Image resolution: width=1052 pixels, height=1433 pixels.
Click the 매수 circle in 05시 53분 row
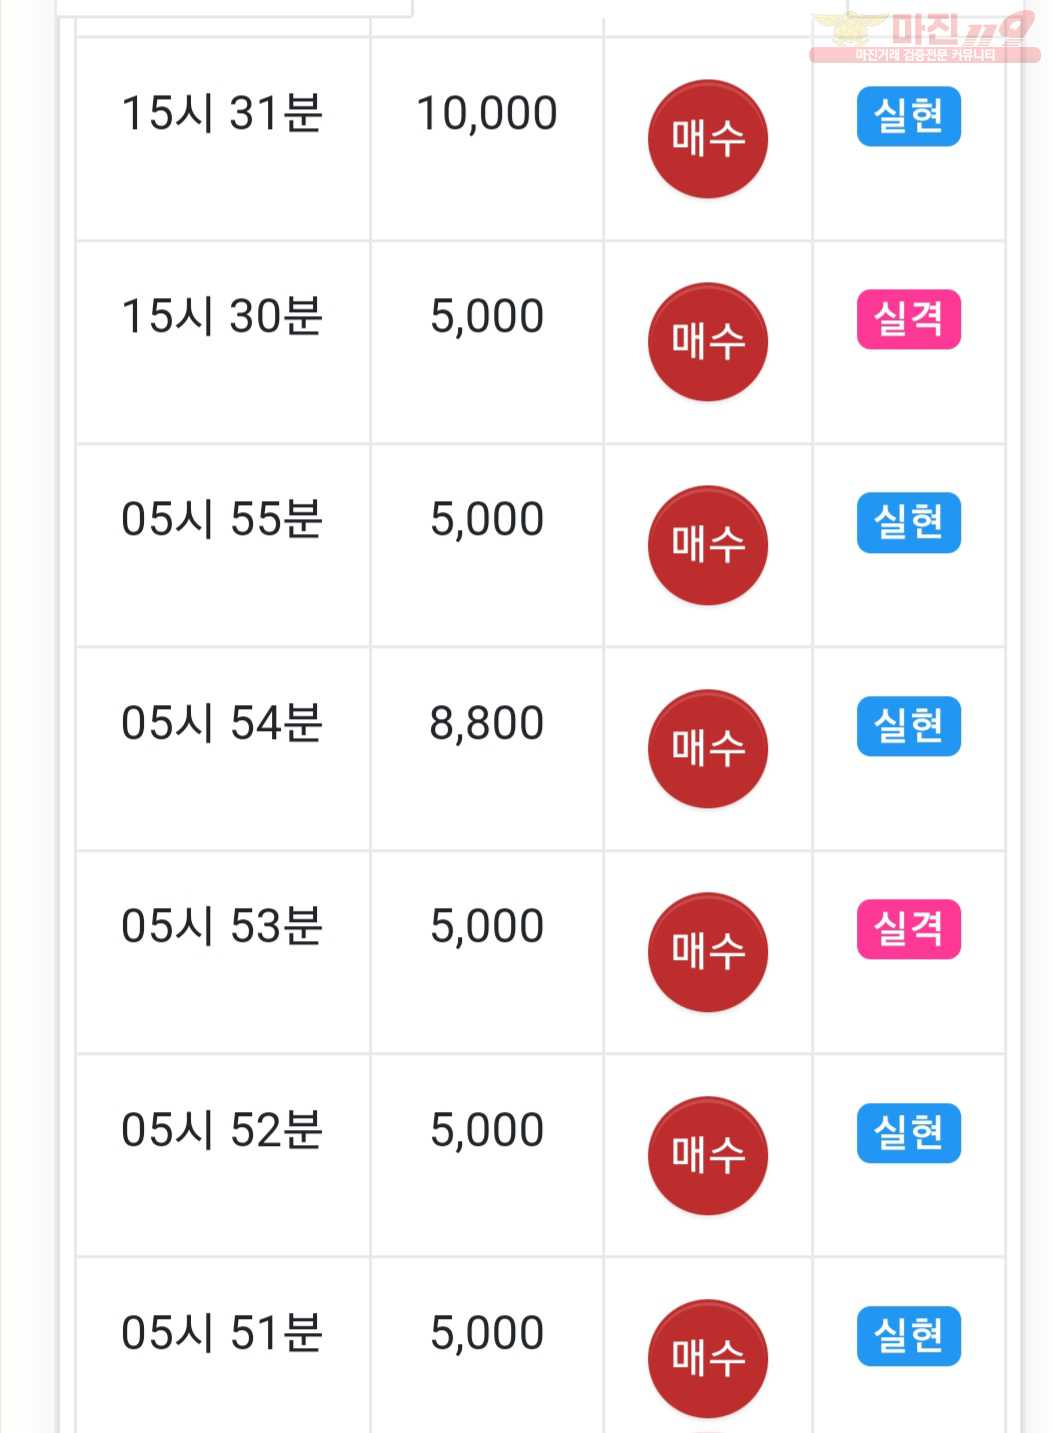tap(708, 952)
